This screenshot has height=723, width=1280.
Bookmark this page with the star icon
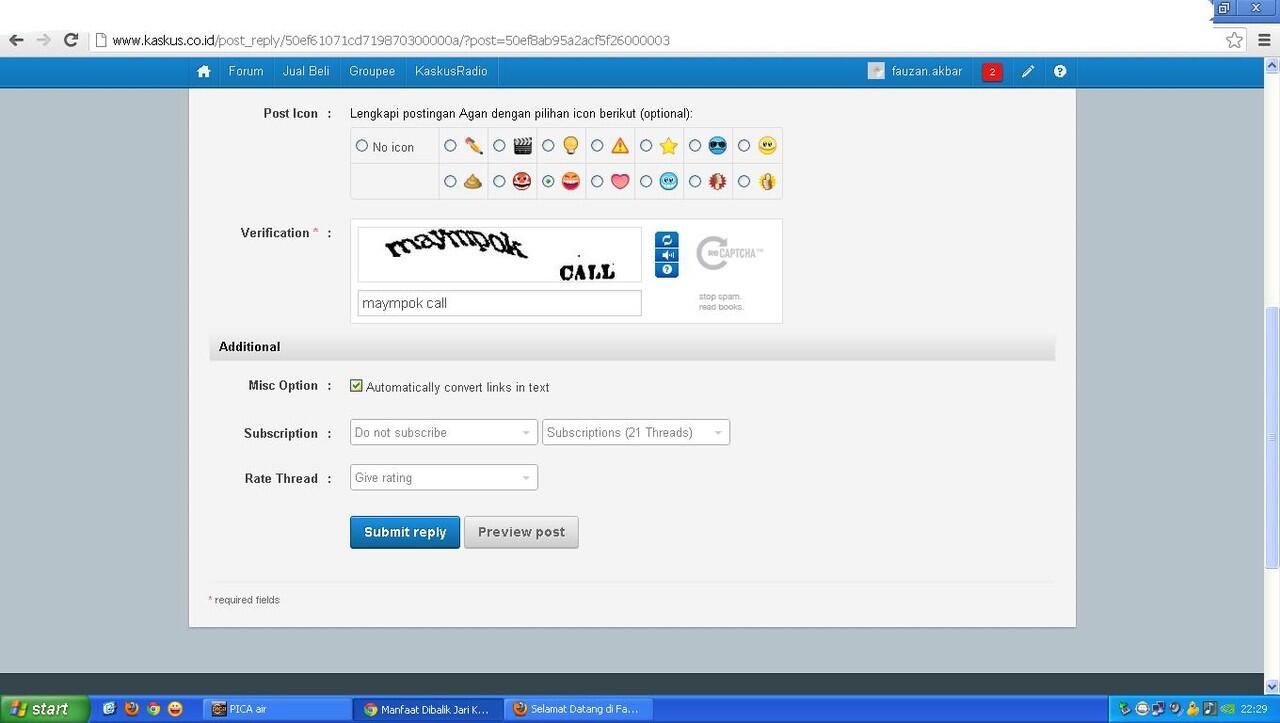[x=1235, y=40]
